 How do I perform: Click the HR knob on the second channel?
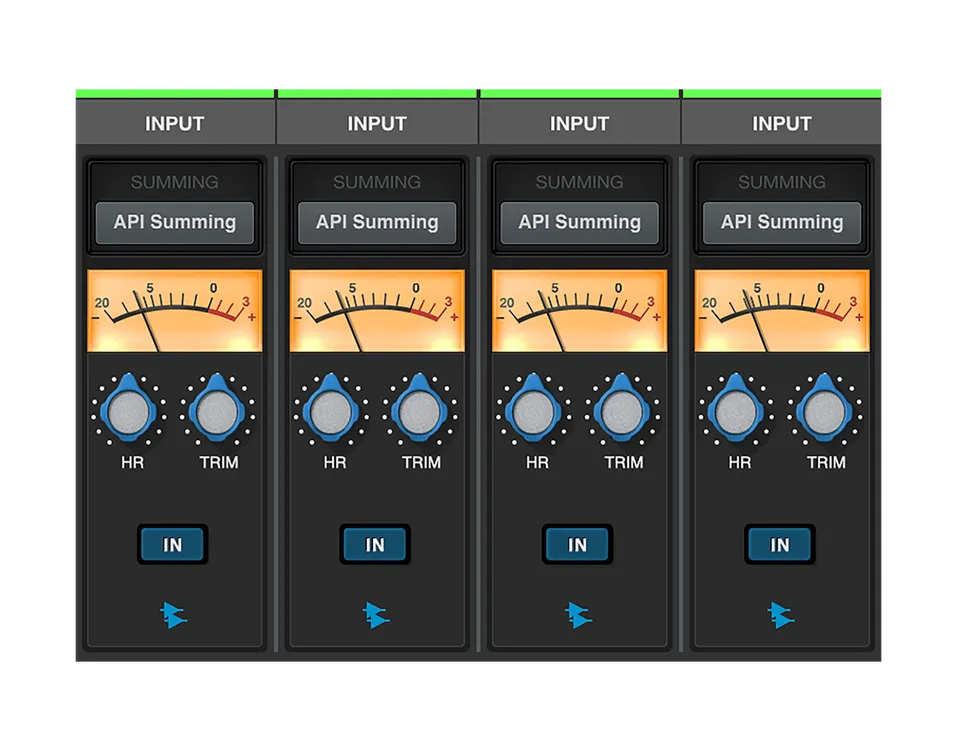(x=331, y=409)
